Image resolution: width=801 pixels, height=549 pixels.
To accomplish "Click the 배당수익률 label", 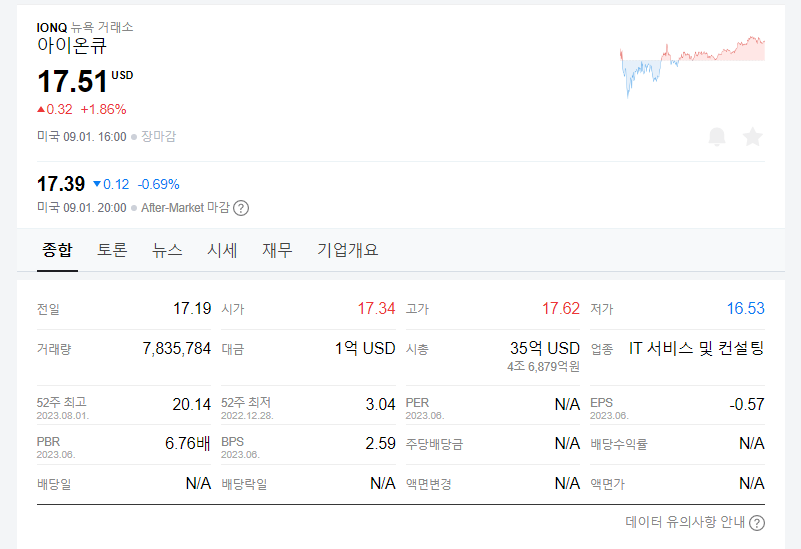I will 619,444.
